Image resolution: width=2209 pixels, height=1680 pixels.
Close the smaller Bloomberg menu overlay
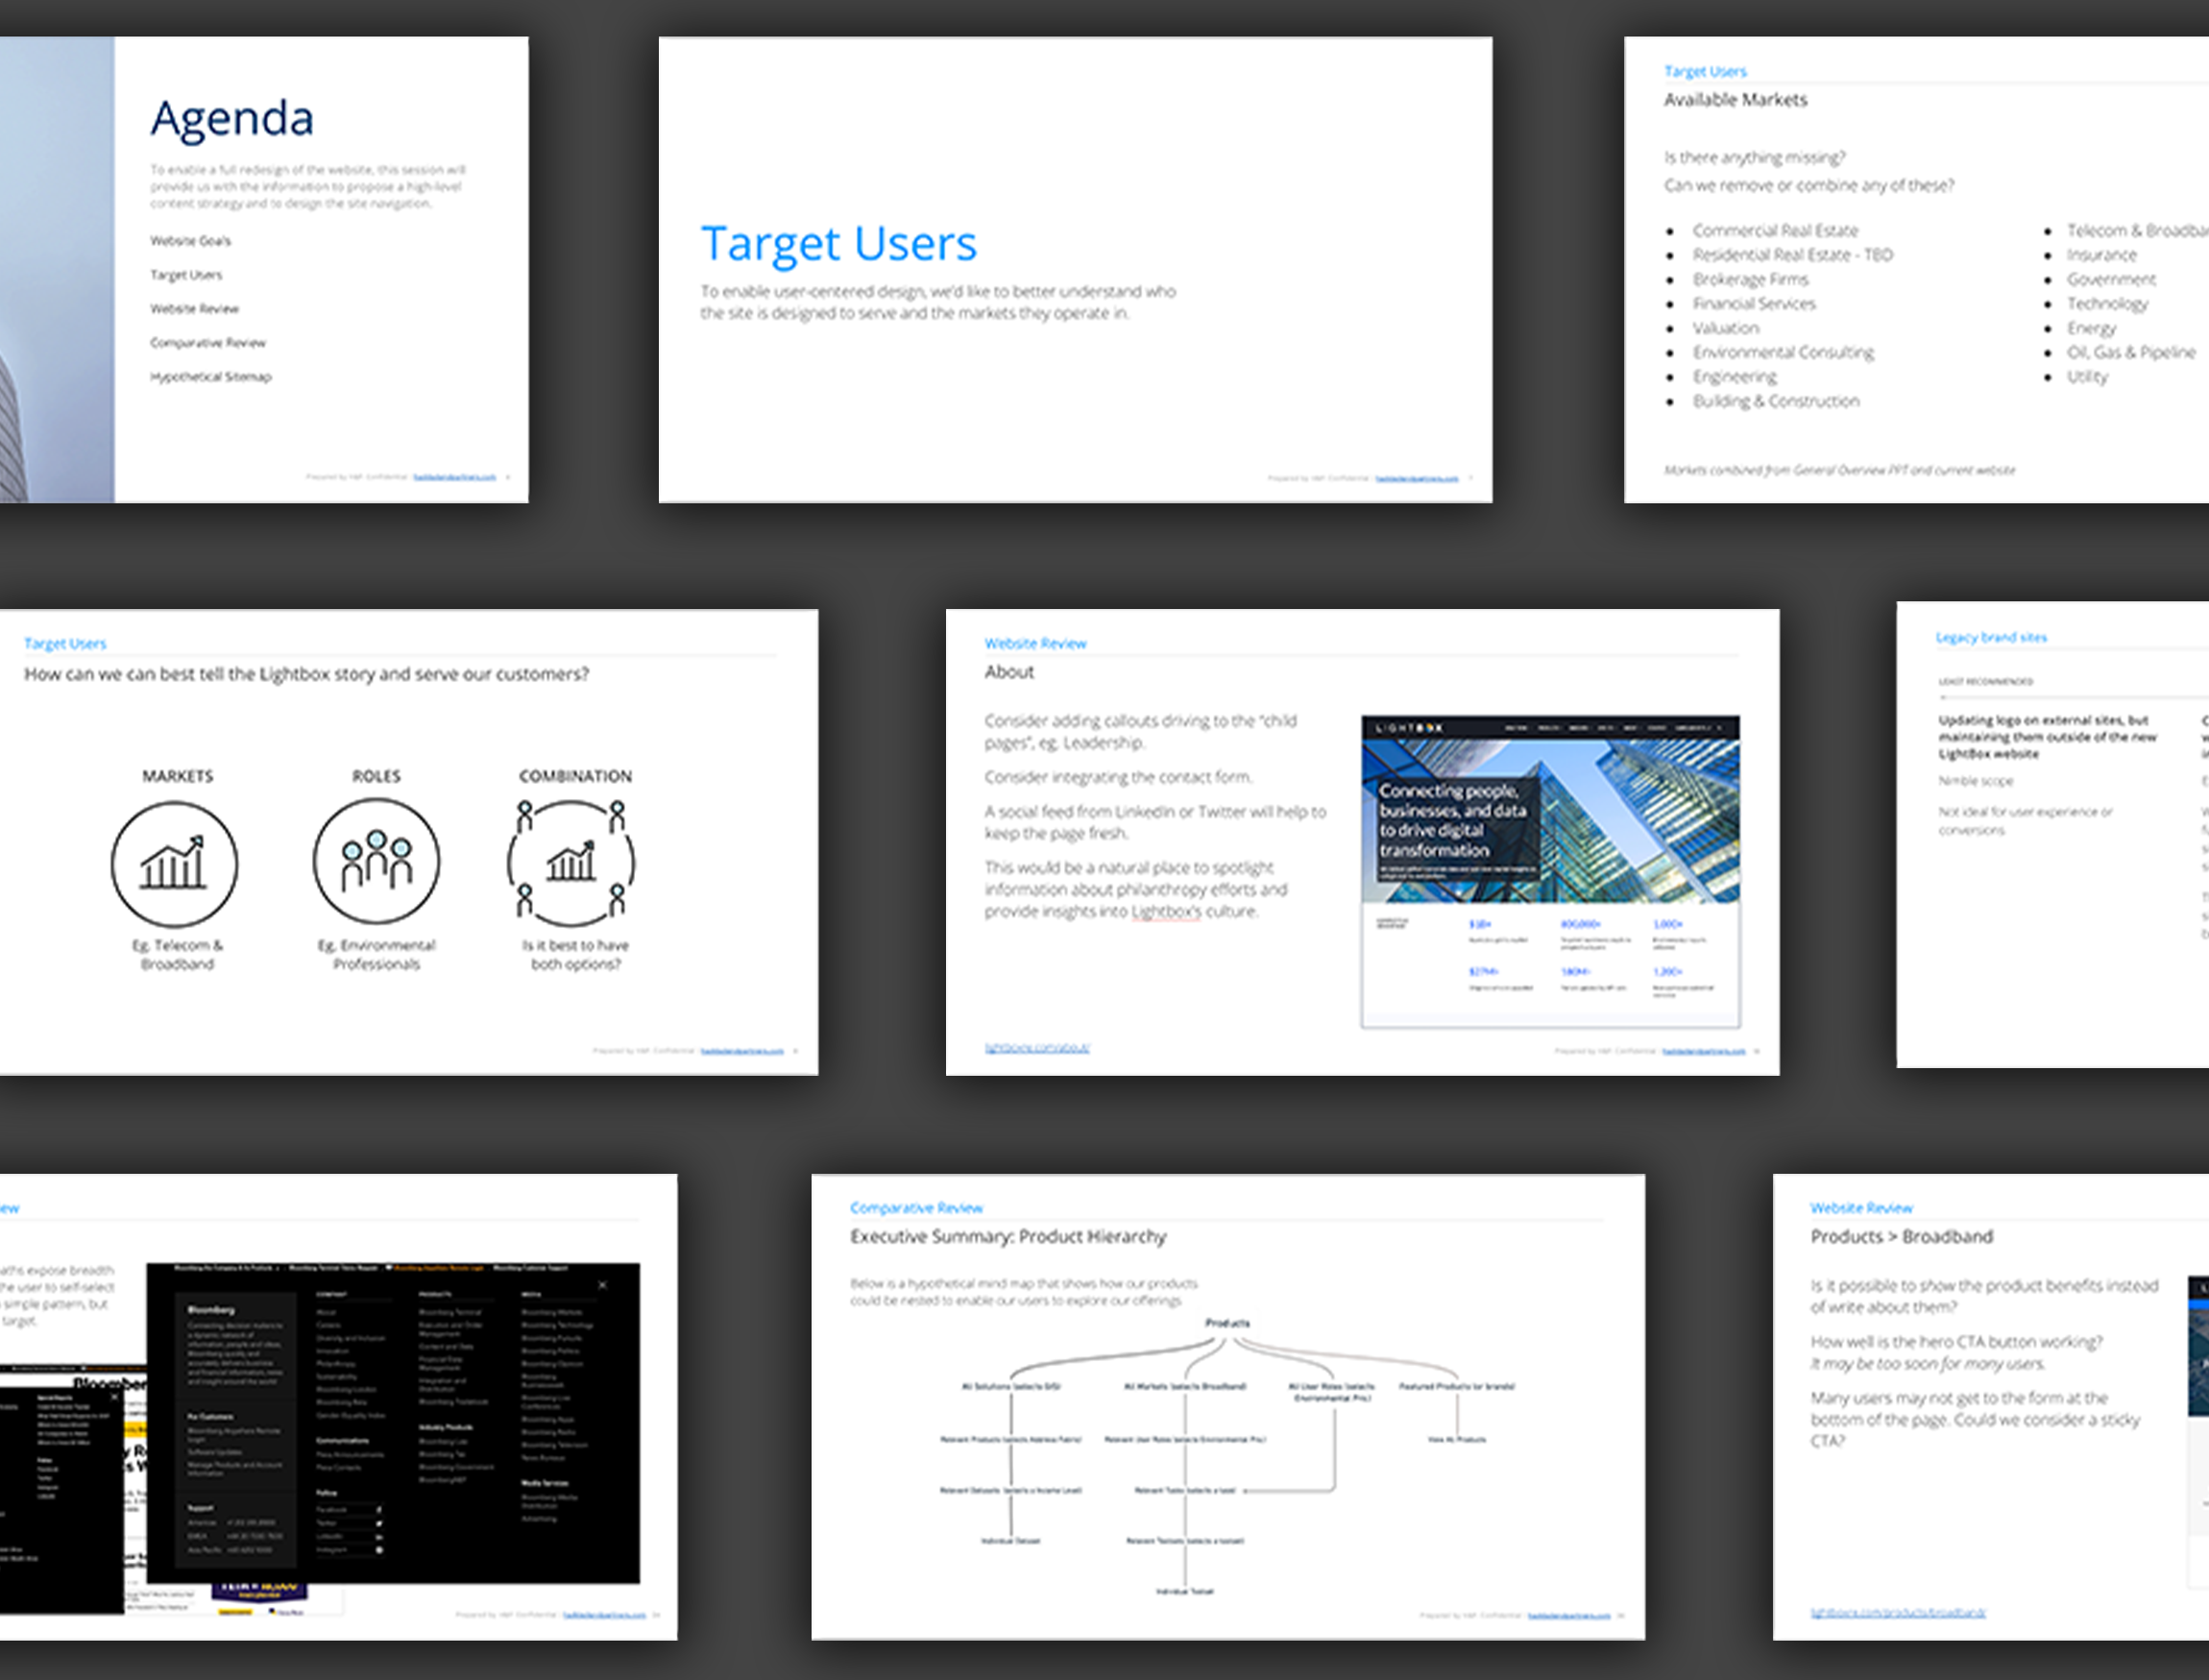click(x=114, y=1396)
